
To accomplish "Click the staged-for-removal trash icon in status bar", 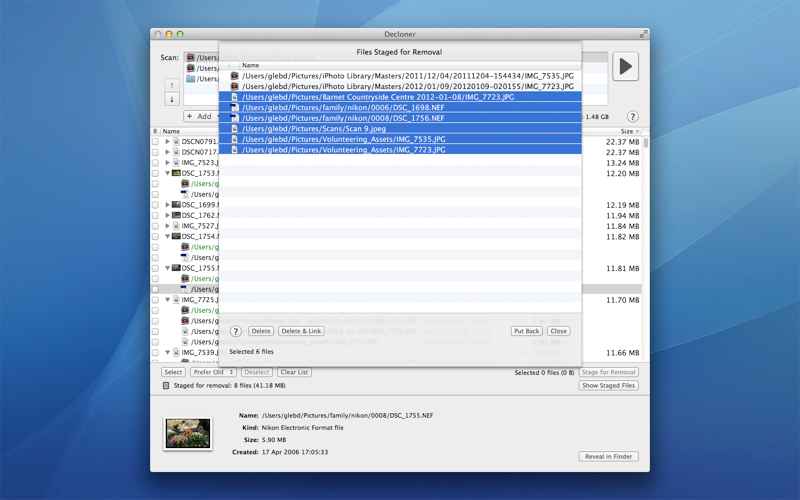I will point(166,386).
